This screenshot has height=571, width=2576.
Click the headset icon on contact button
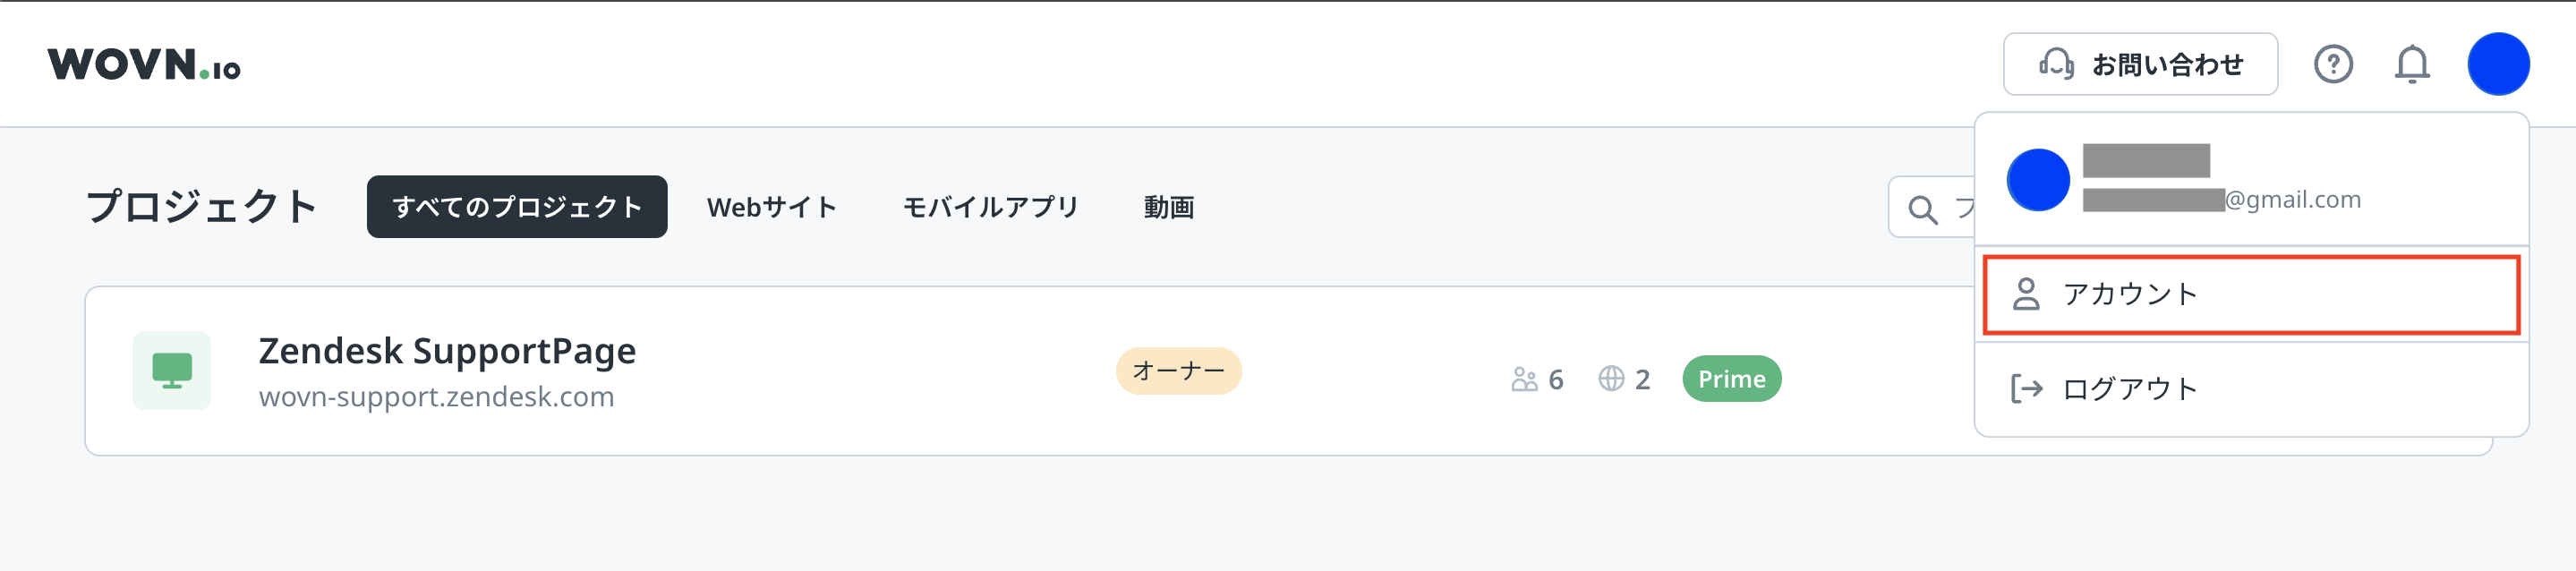[x=2056, y=64]
